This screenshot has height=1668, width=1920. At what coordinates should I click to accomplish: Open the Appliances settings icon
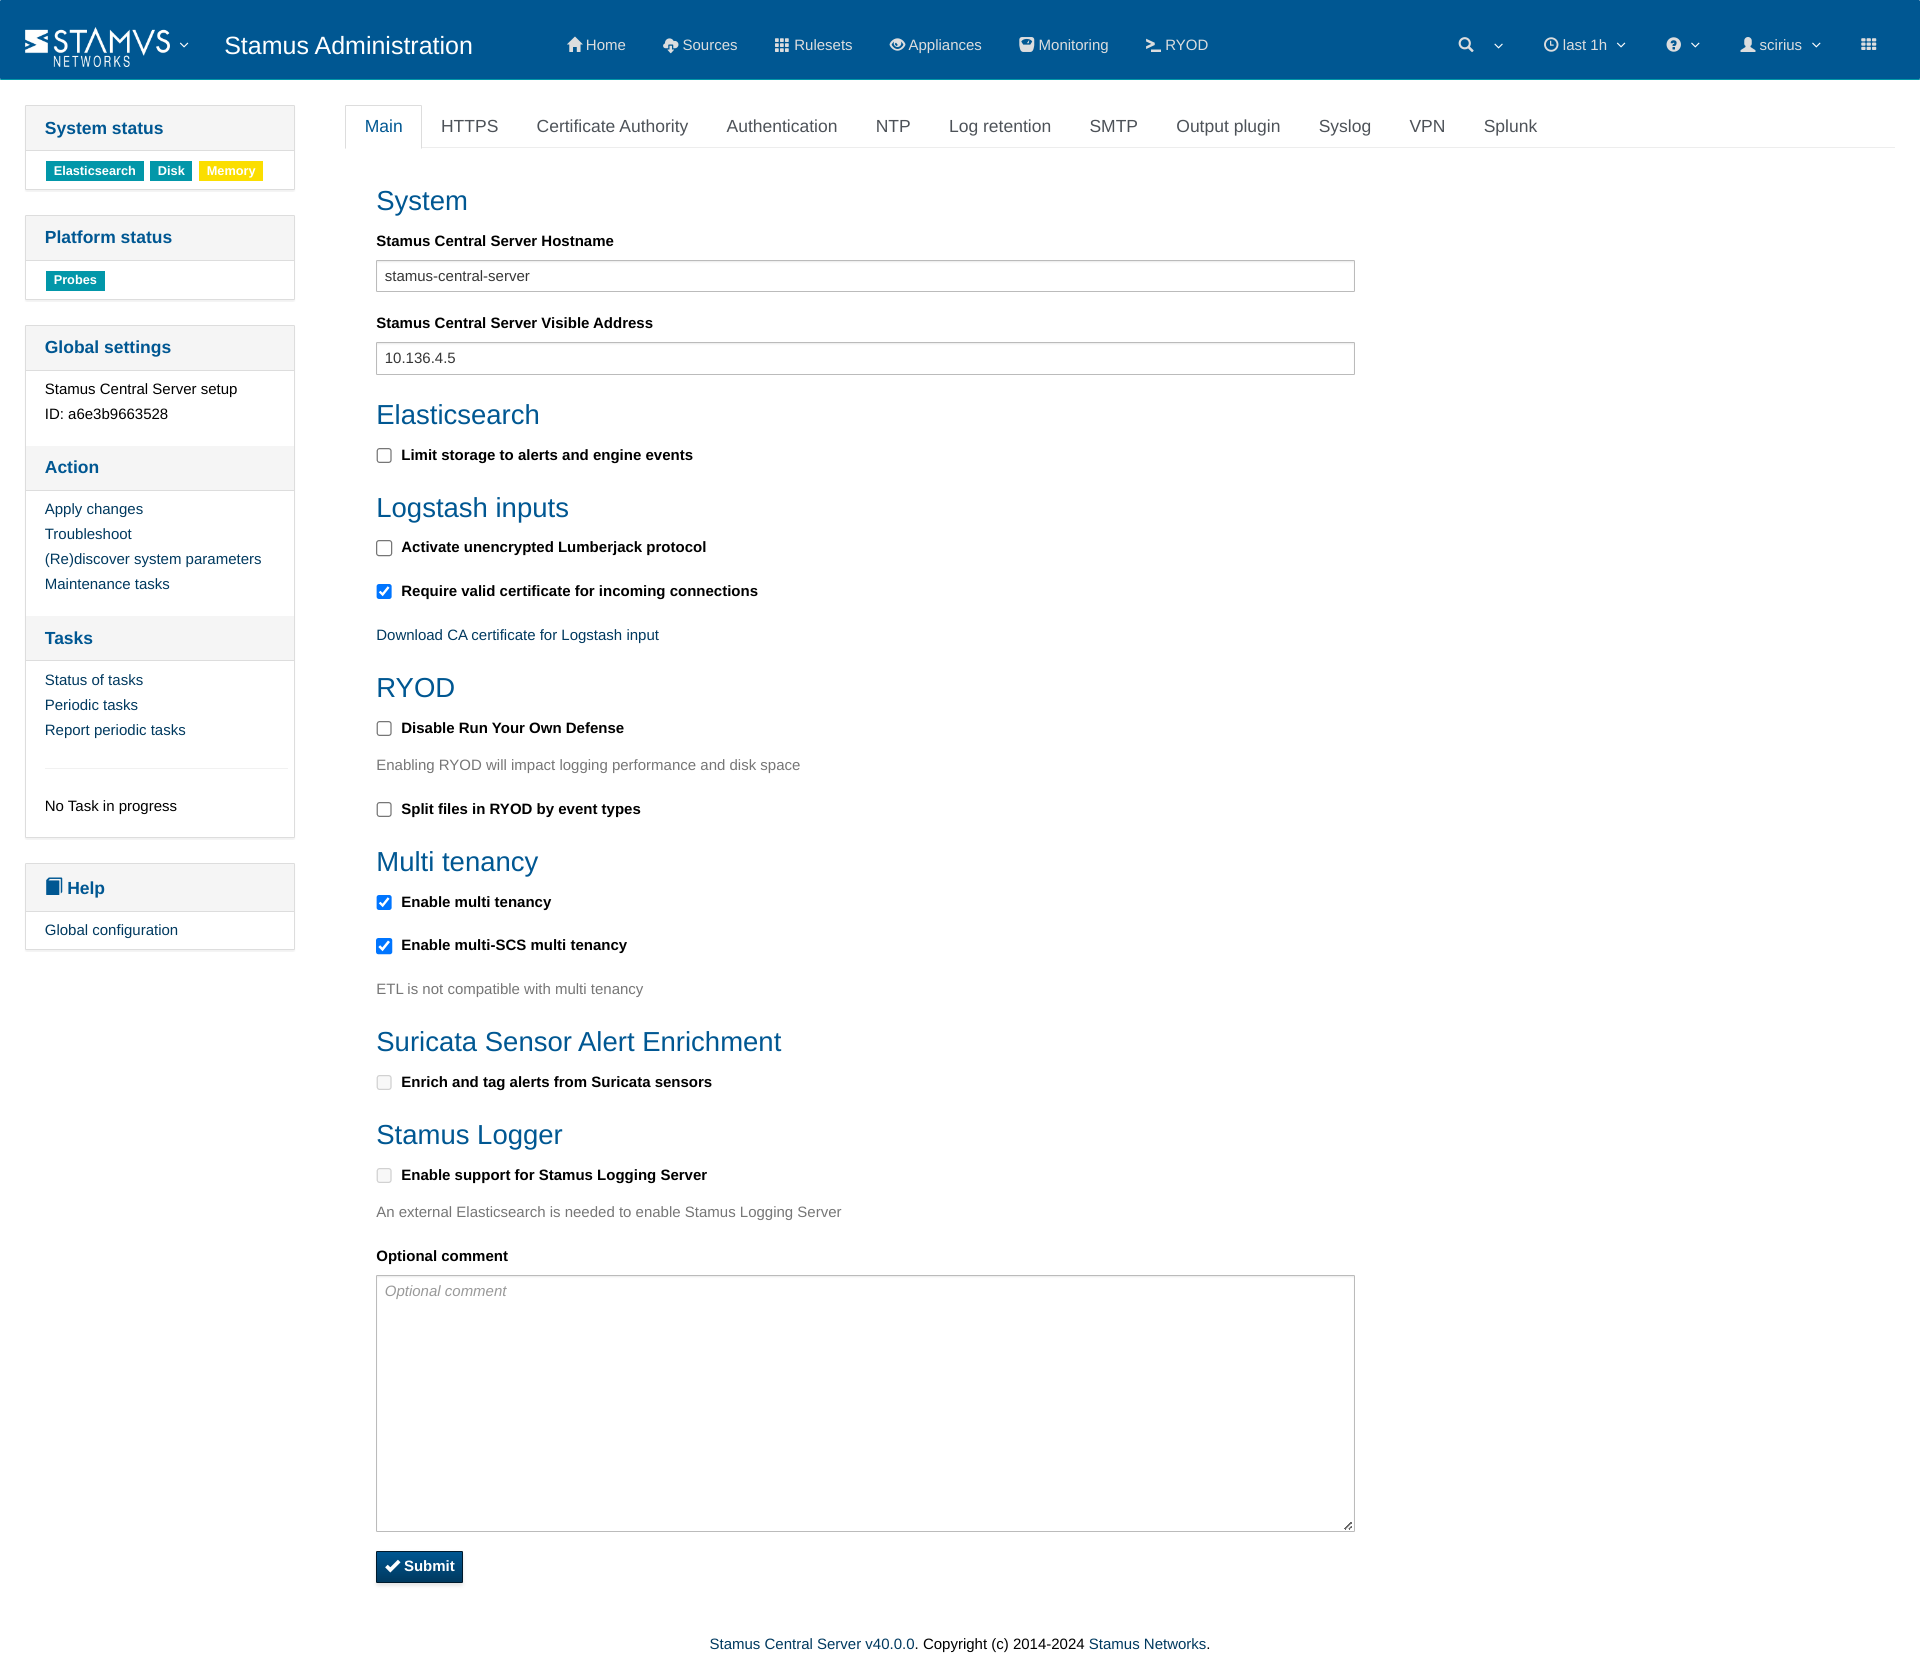coord(896,44)
